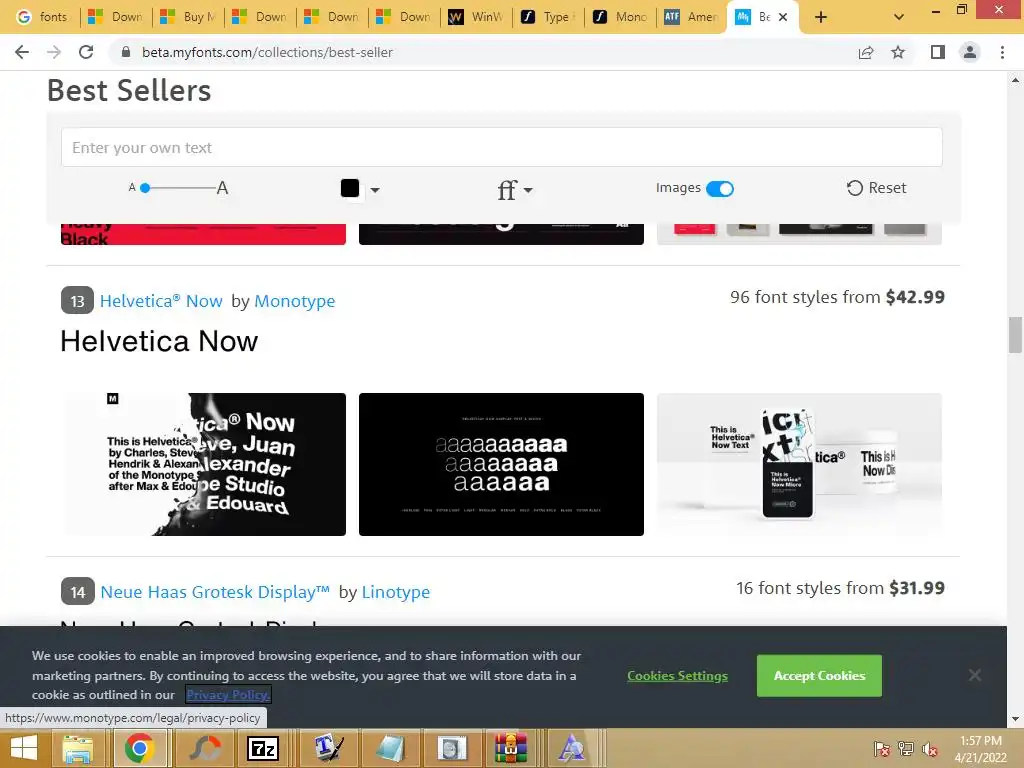Click the Chrome taskbar icon
This screenshot has height=768, width=1024.
click(139, 748)
